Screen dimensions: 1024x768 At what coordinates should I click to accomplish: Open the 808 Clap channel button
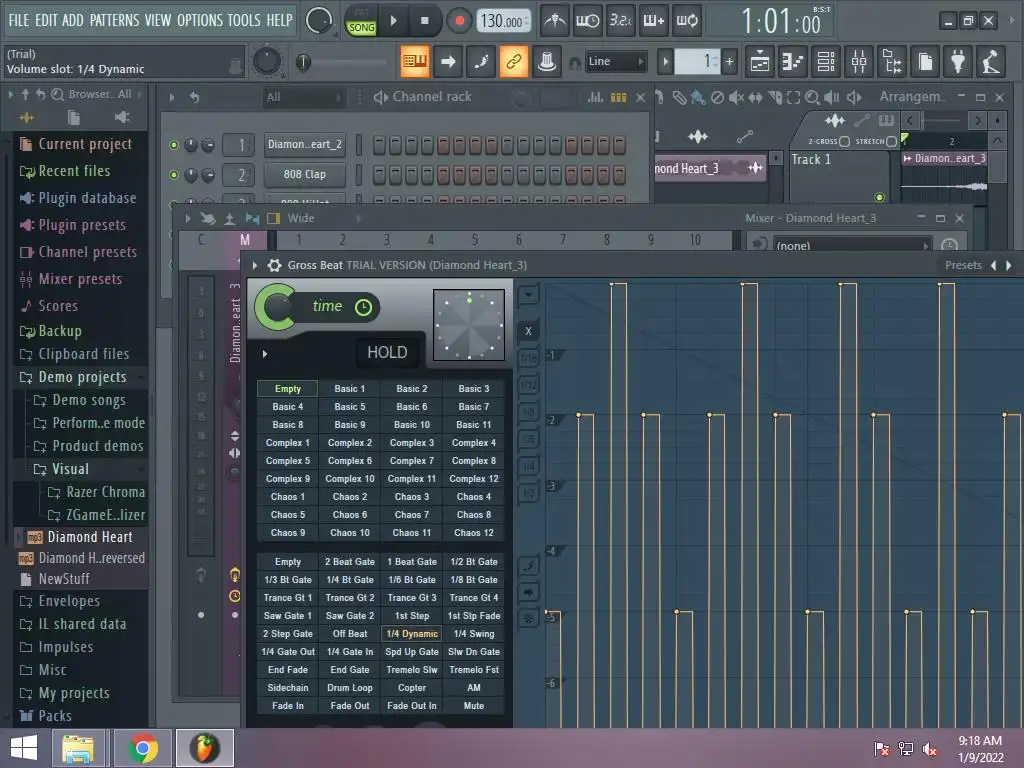tap(305, 174)
